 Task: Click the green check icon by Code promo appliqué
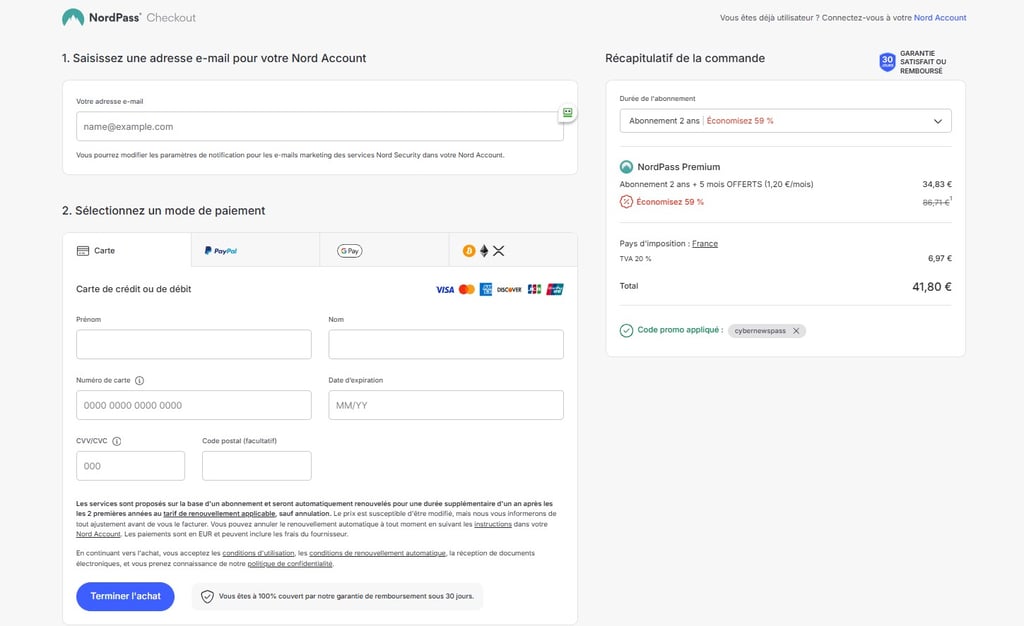point(626,330)
